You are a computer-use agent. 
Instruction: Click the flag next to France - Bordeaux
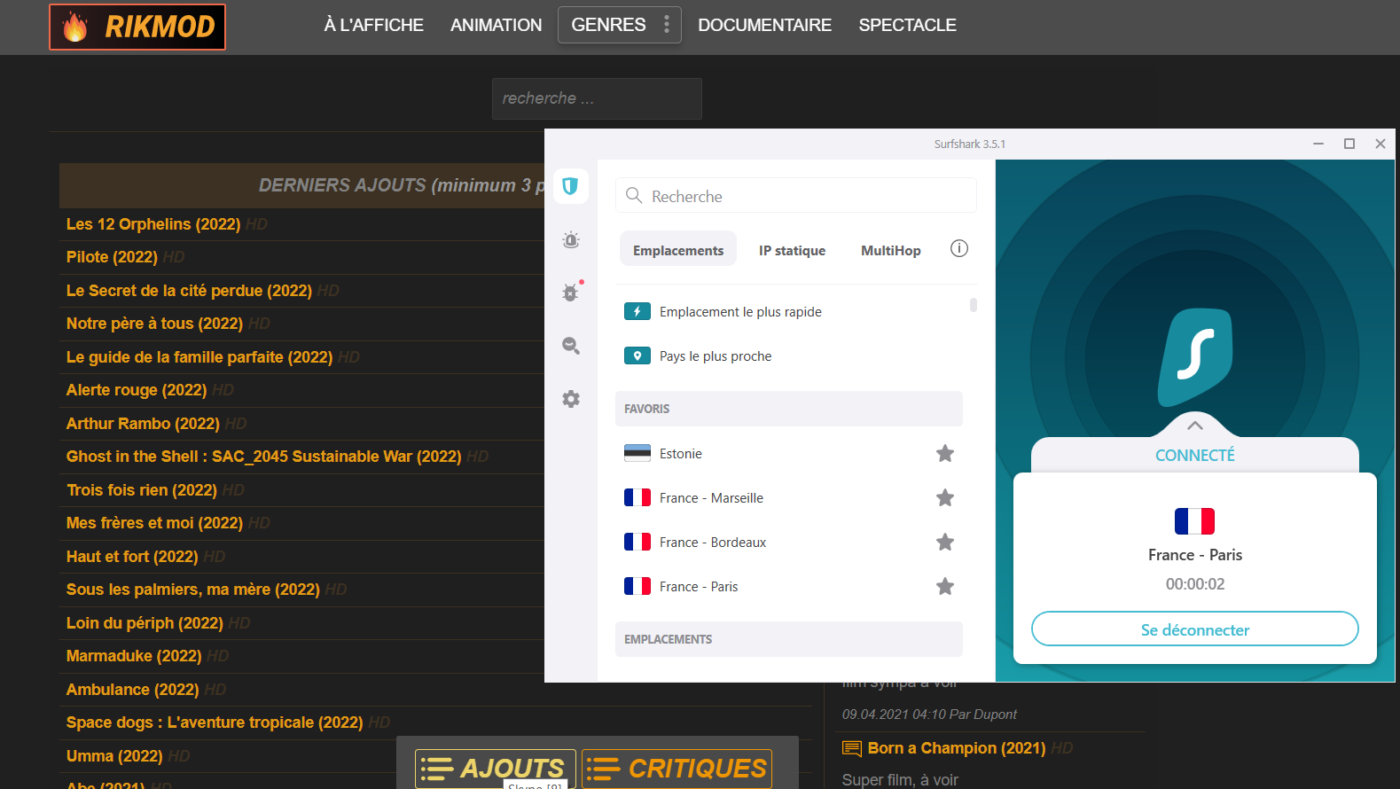click(637, 541)
